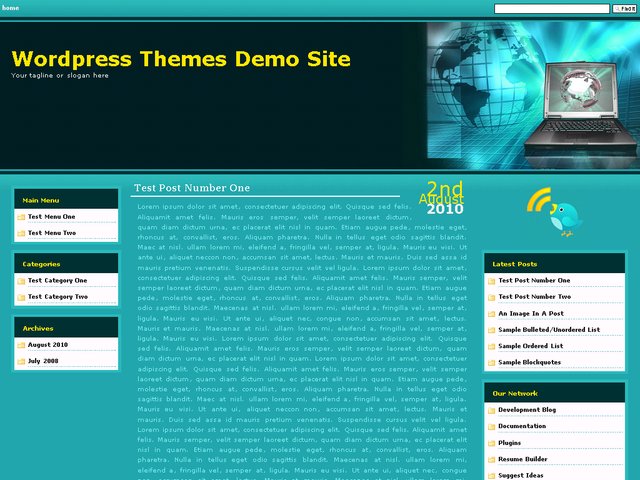Click the Twitter bird RSS icon
Screen dimensions: 640x480
tap(554, 212)
